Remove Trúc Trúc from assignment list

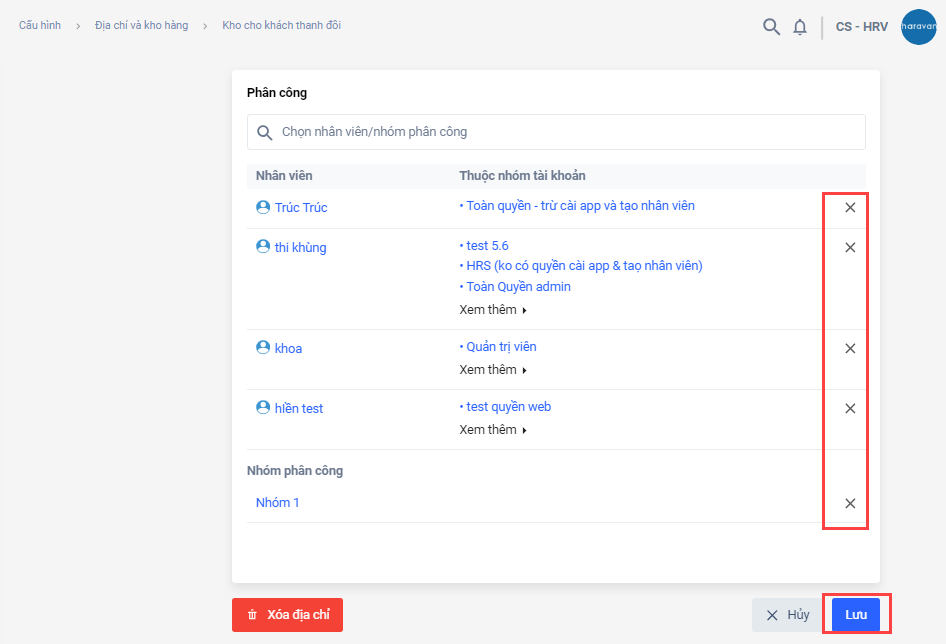point(850,208)
